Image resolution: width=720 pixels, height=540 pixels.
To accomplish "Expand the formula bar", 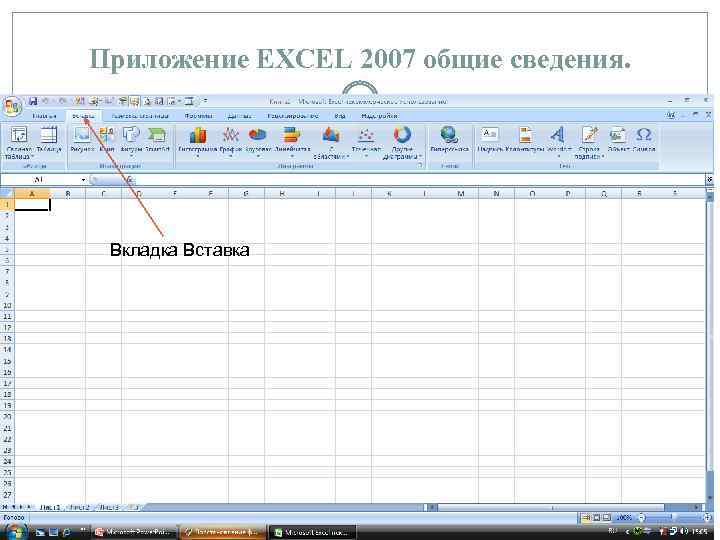I will pos(709,180).
